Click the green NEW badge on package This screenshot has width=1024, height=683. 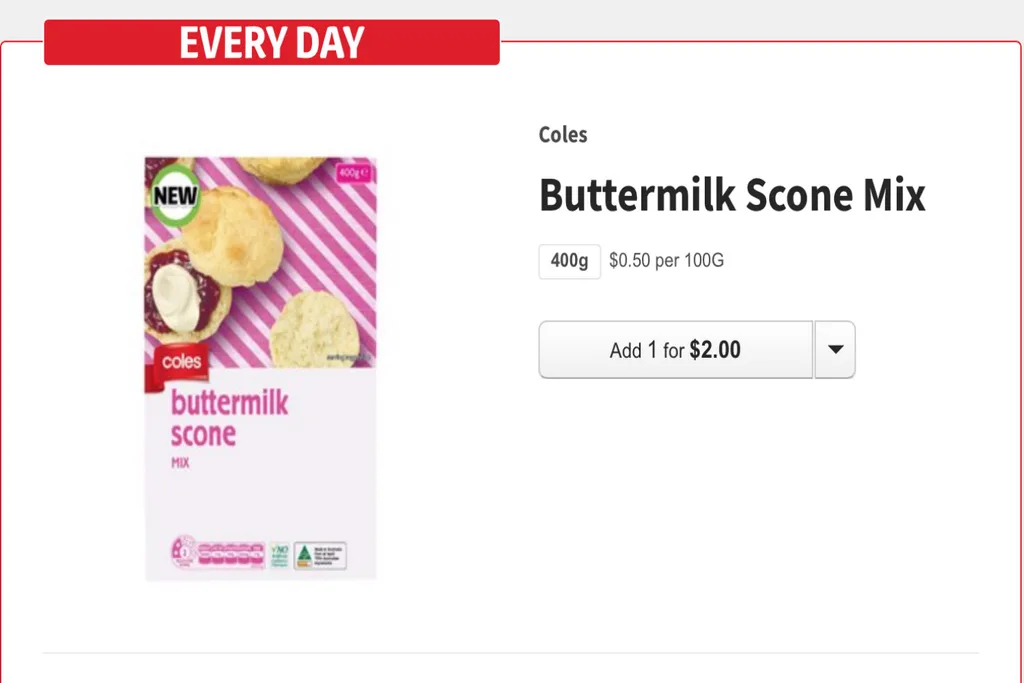(x=175, y=195)
